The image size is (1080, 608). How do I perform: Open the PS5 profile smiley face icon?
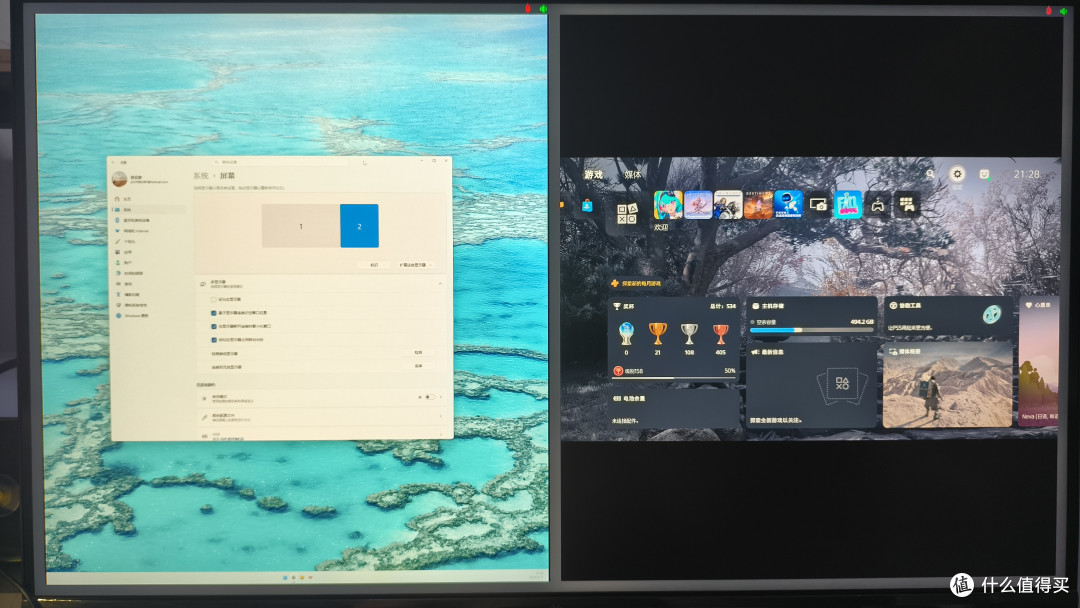tap(984, 174)
